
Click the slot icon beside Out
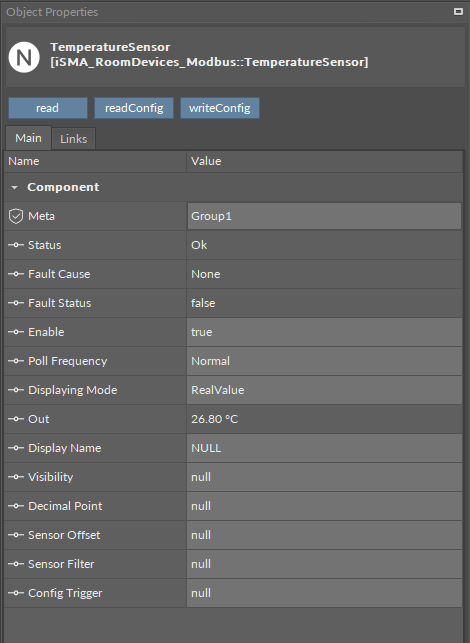tap(16, 419)
